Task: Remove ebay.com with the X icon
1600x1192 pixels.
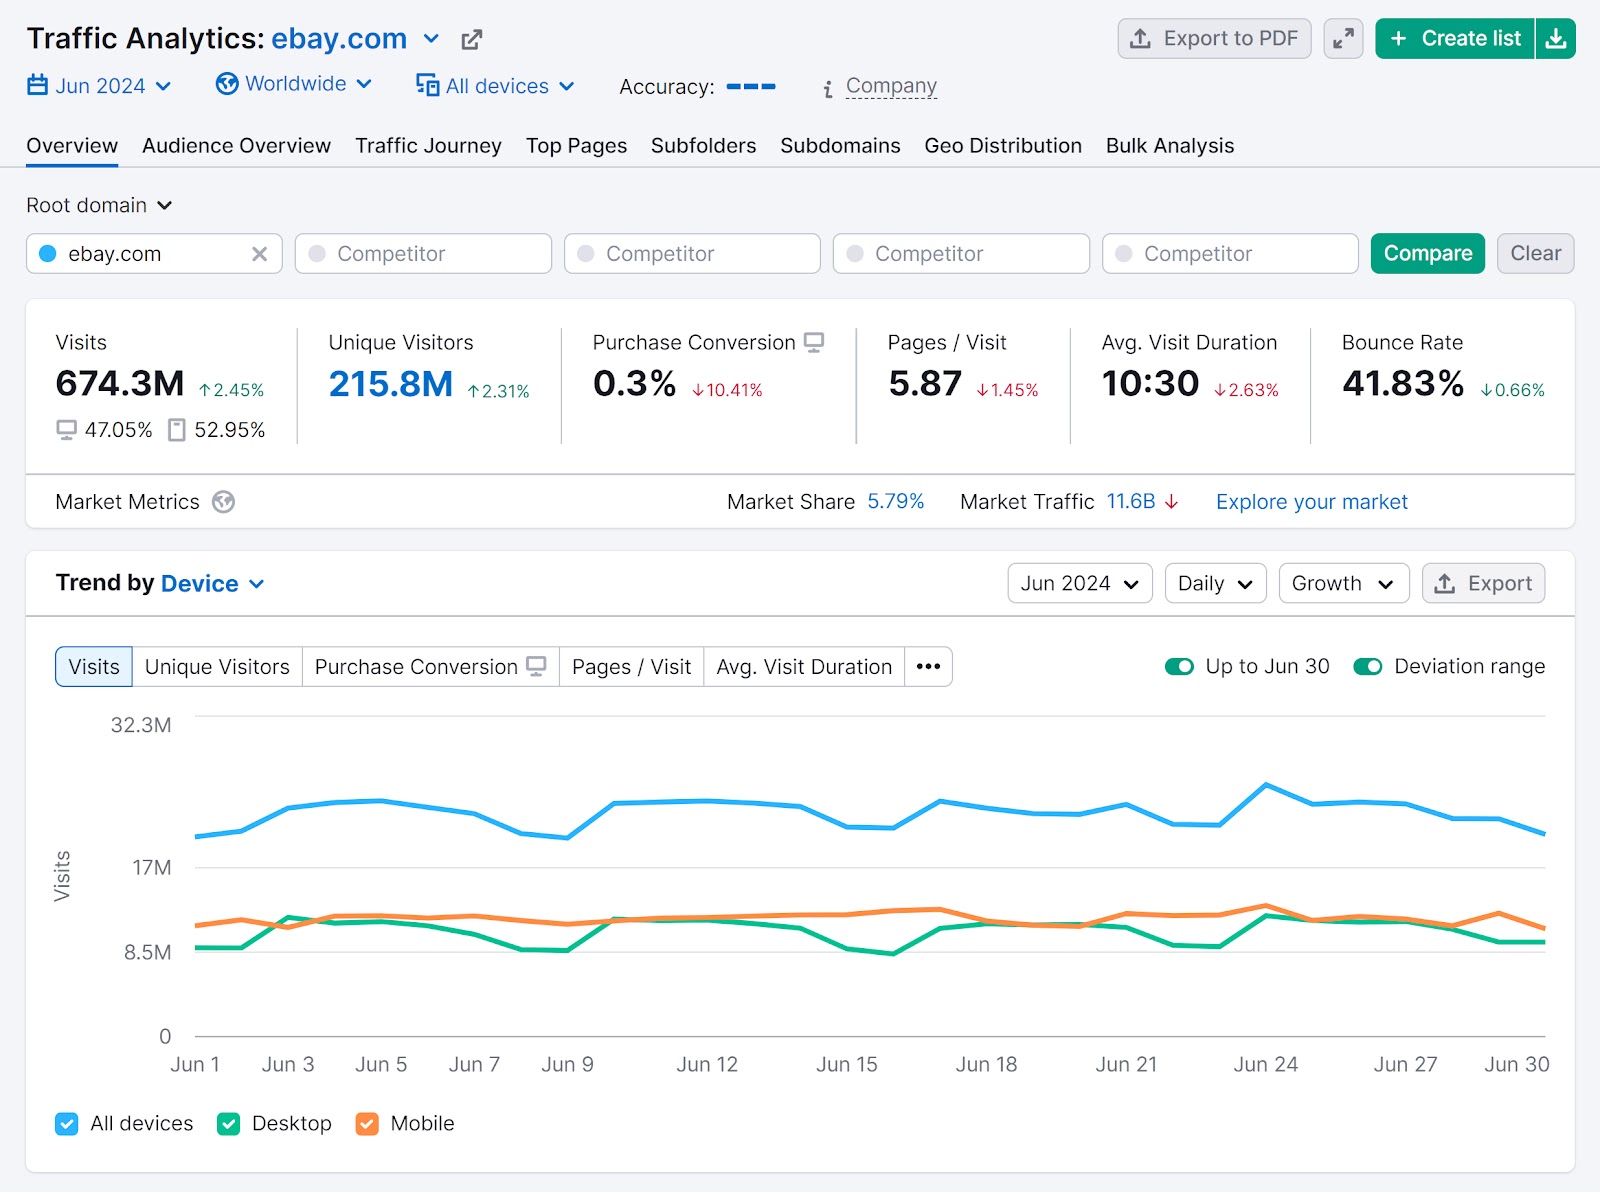Action: [260, 254]
